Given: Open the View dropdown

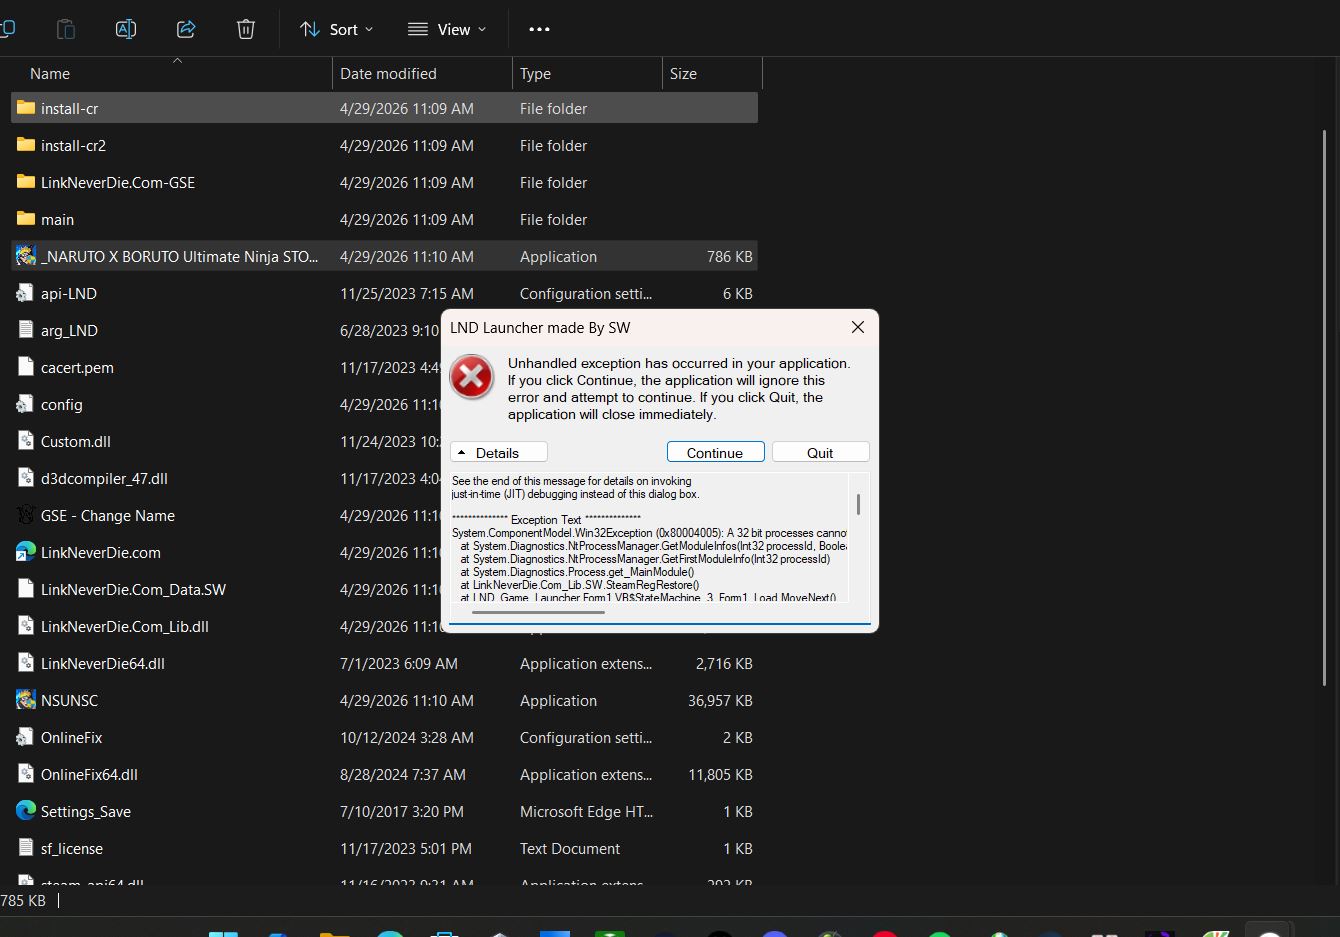Looking at the screenshot, I should click(447, 29).
